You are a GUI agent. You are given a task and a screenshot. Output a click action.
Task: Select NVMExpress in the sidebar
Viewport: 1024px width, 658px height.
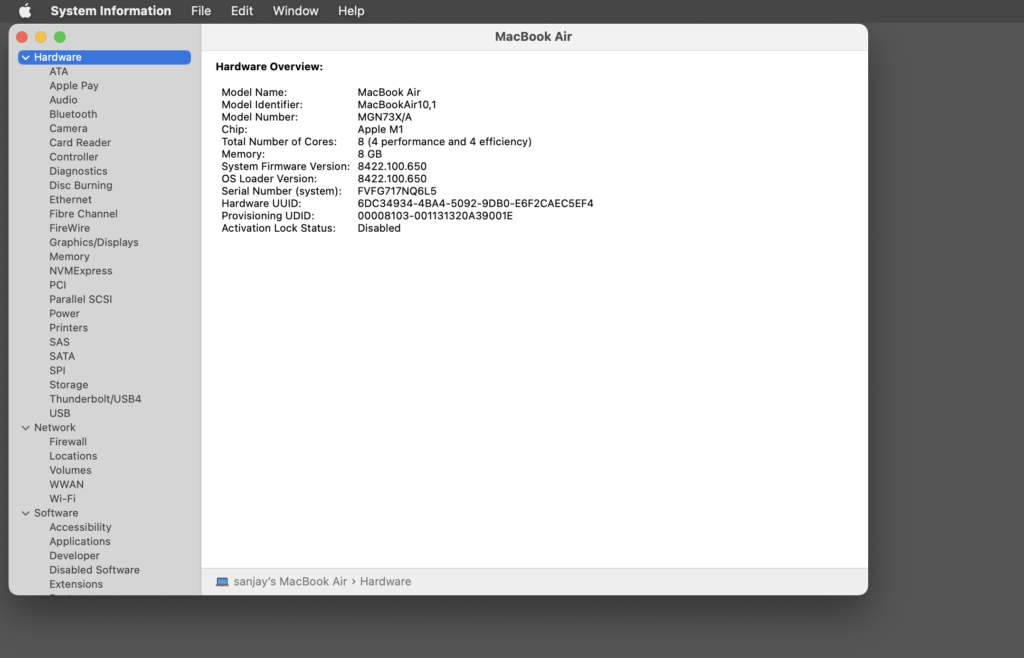click(81, 271)
